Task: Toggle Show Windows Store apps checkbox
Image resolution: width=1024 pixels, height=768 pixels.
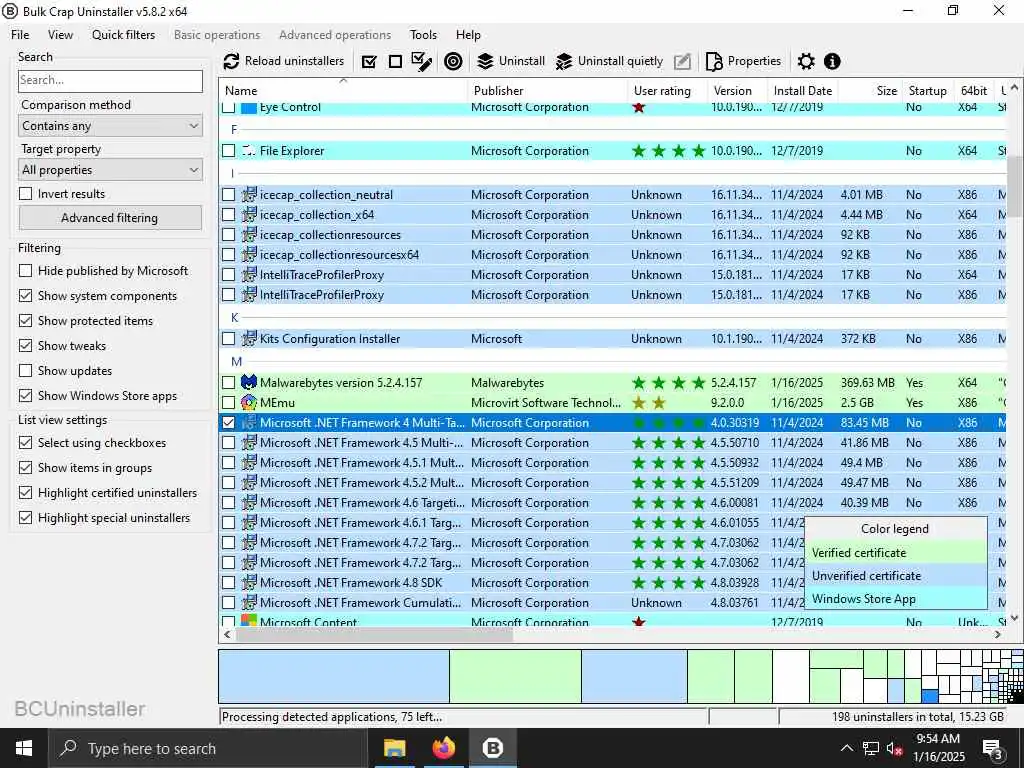Action: pyautogui.click(x=25, y=396)
